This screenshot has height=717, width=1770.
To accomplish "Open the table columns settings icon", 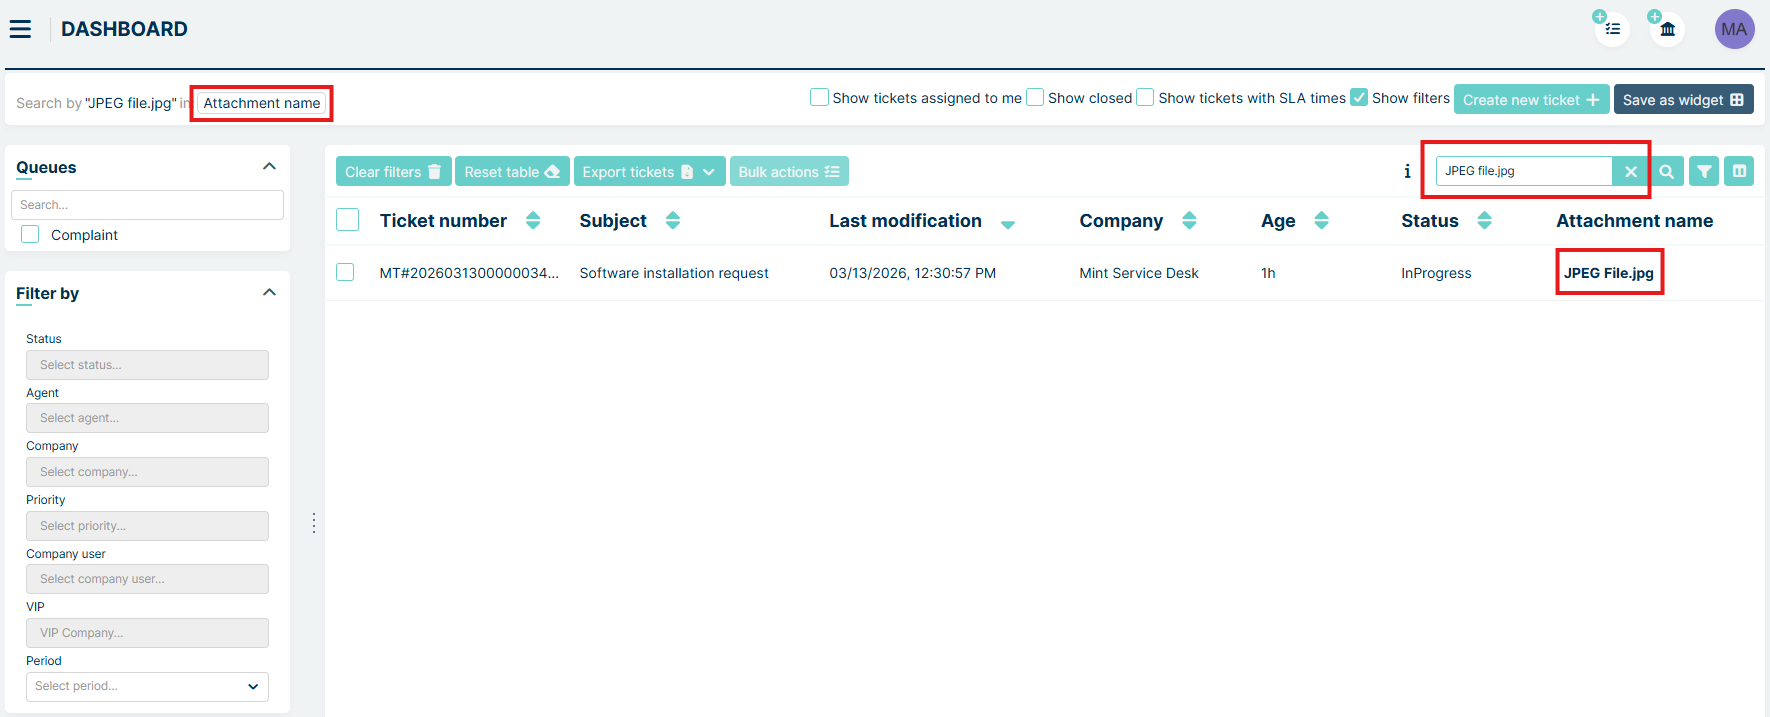I will point(1740,172).
